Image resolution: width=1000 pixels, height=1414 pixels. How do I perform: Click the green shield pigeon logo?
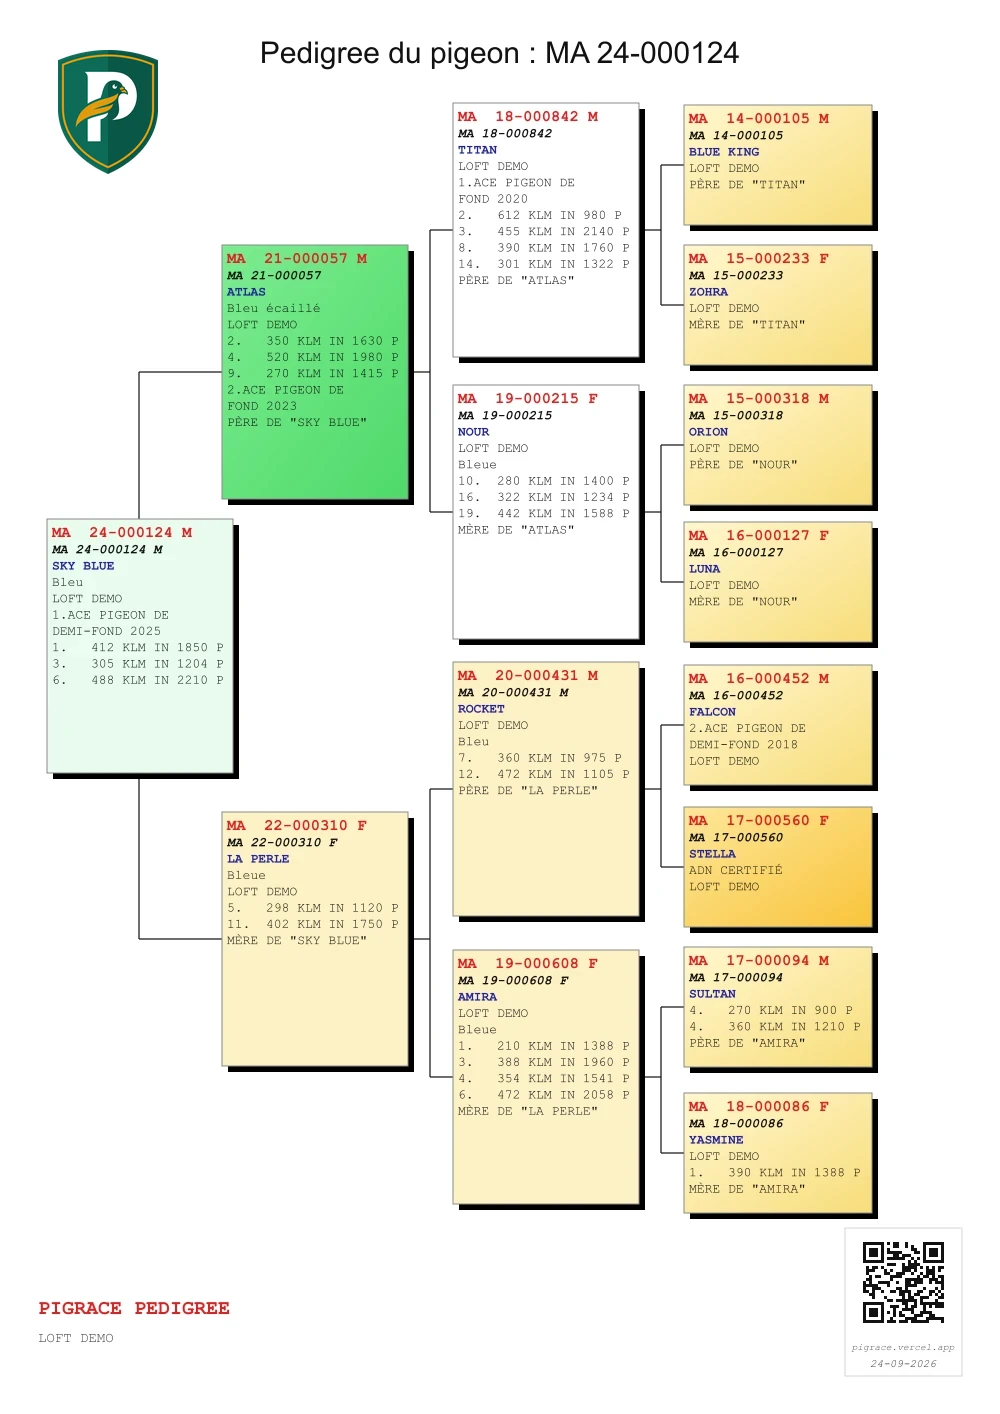tap(108, 111)
